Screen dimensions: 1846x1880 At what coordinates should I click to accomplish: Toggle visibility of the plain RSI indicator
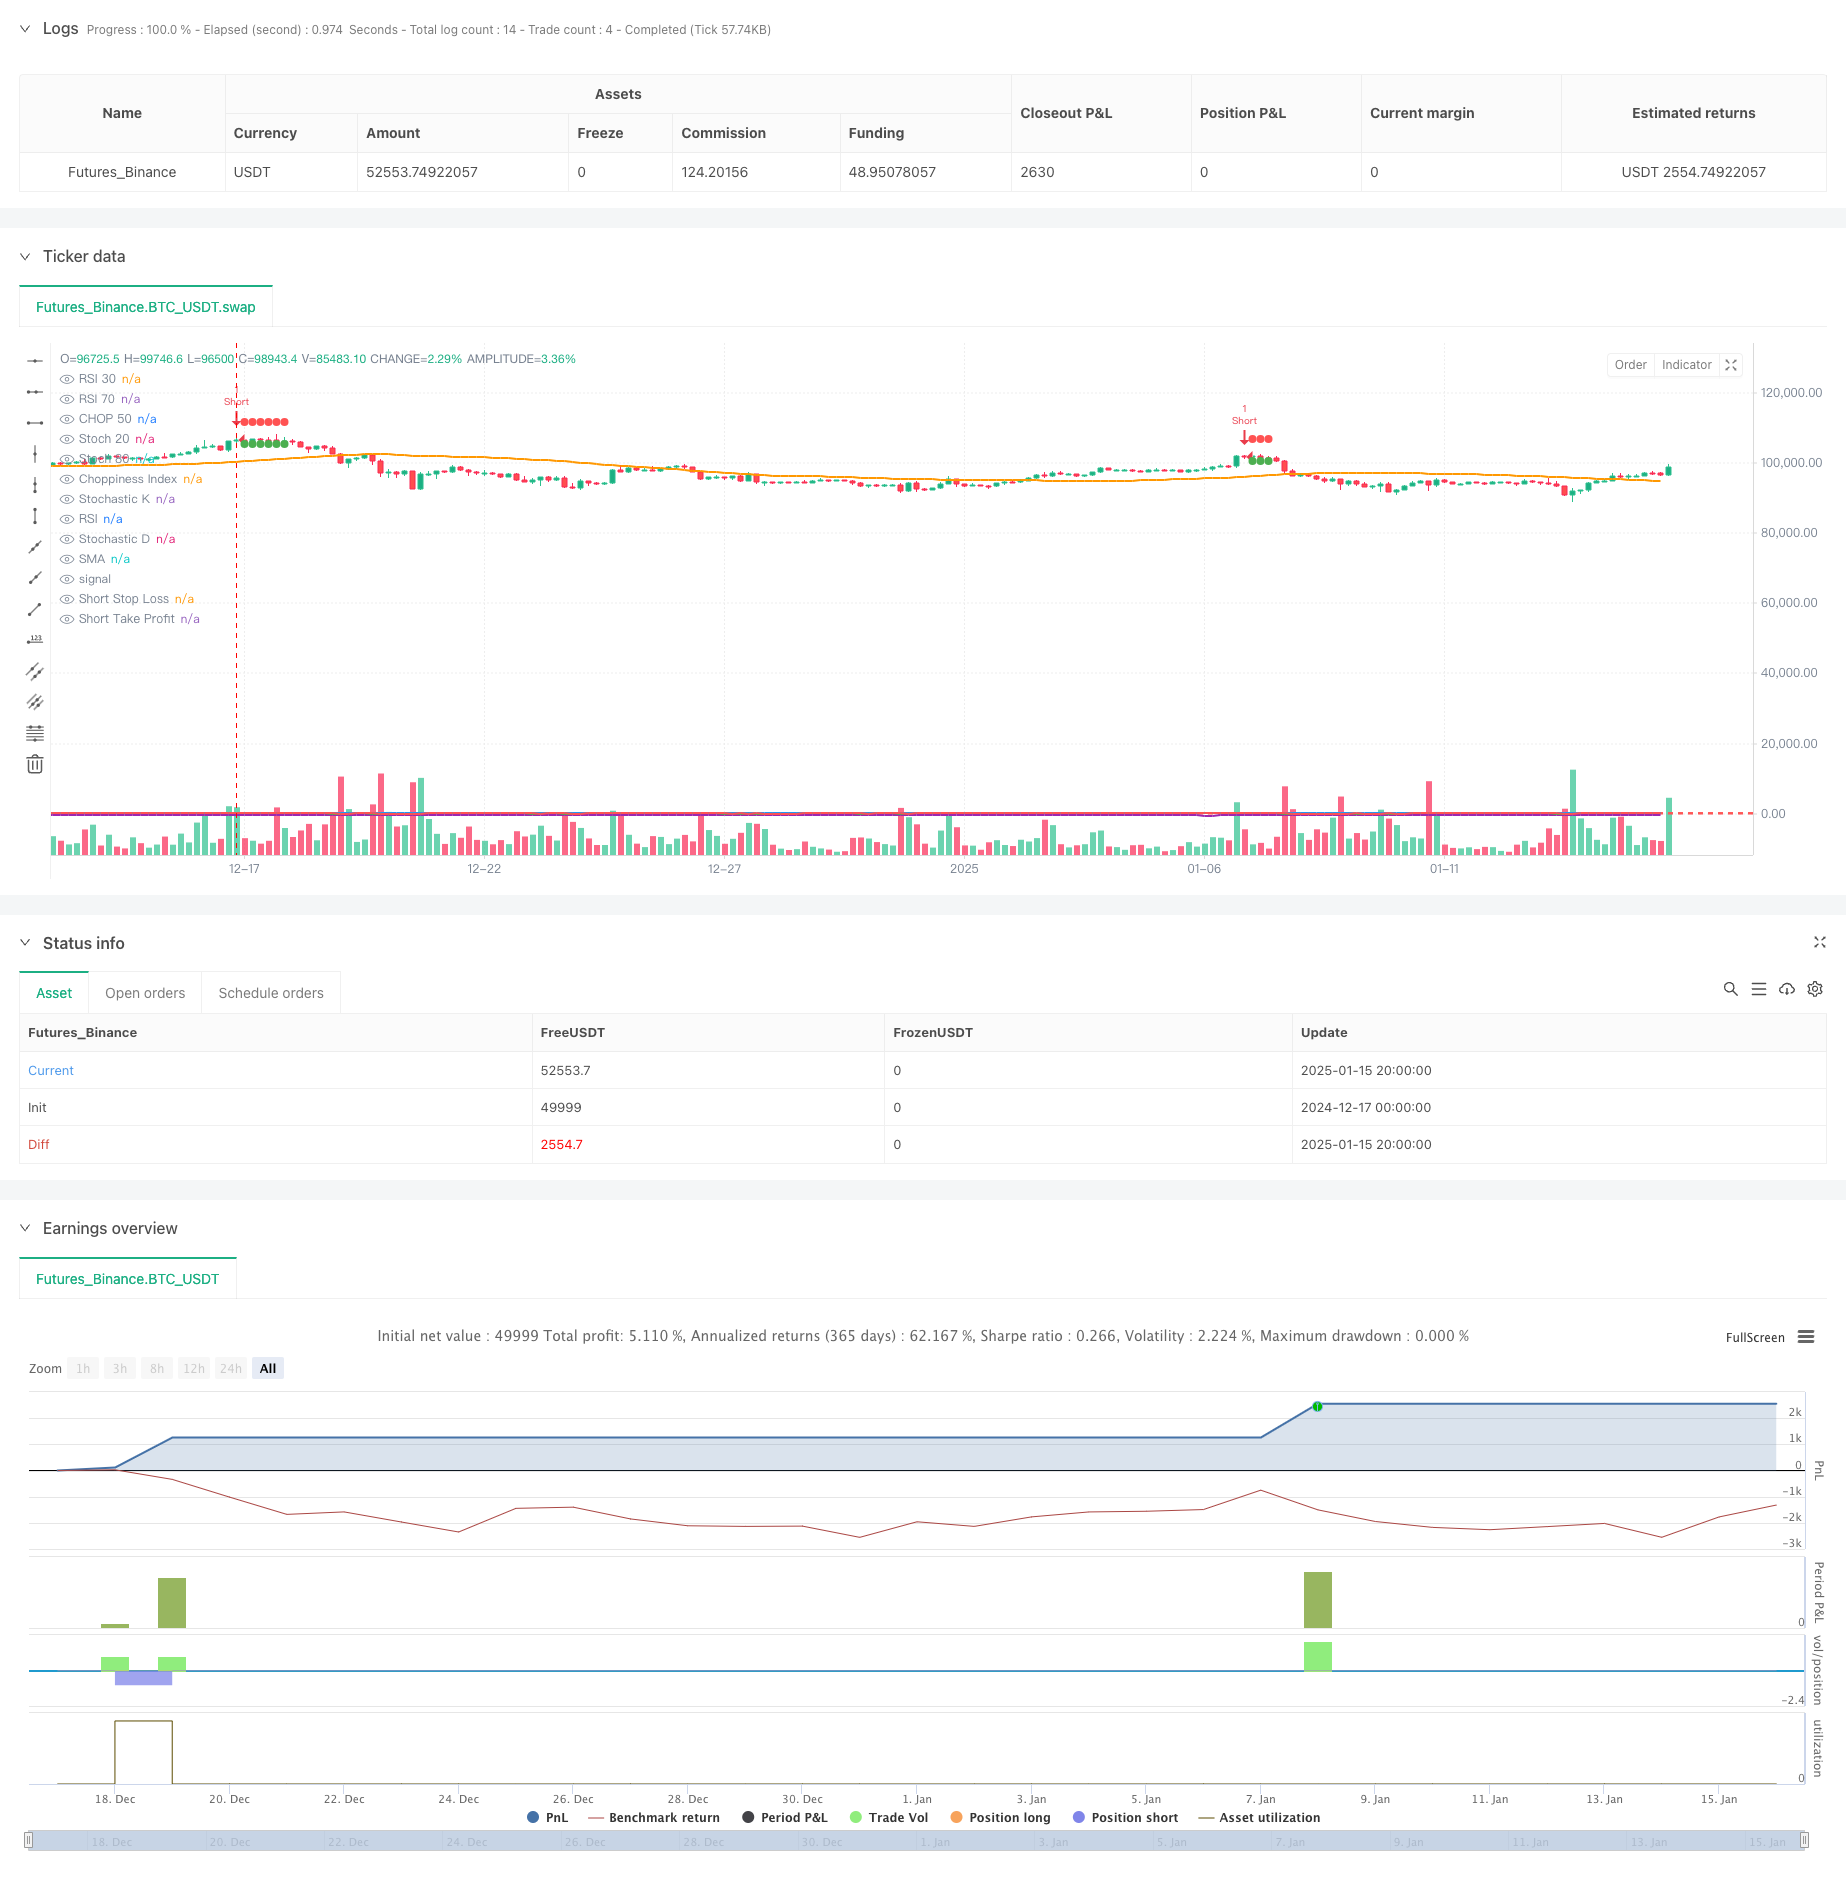(x=67, y=519)
